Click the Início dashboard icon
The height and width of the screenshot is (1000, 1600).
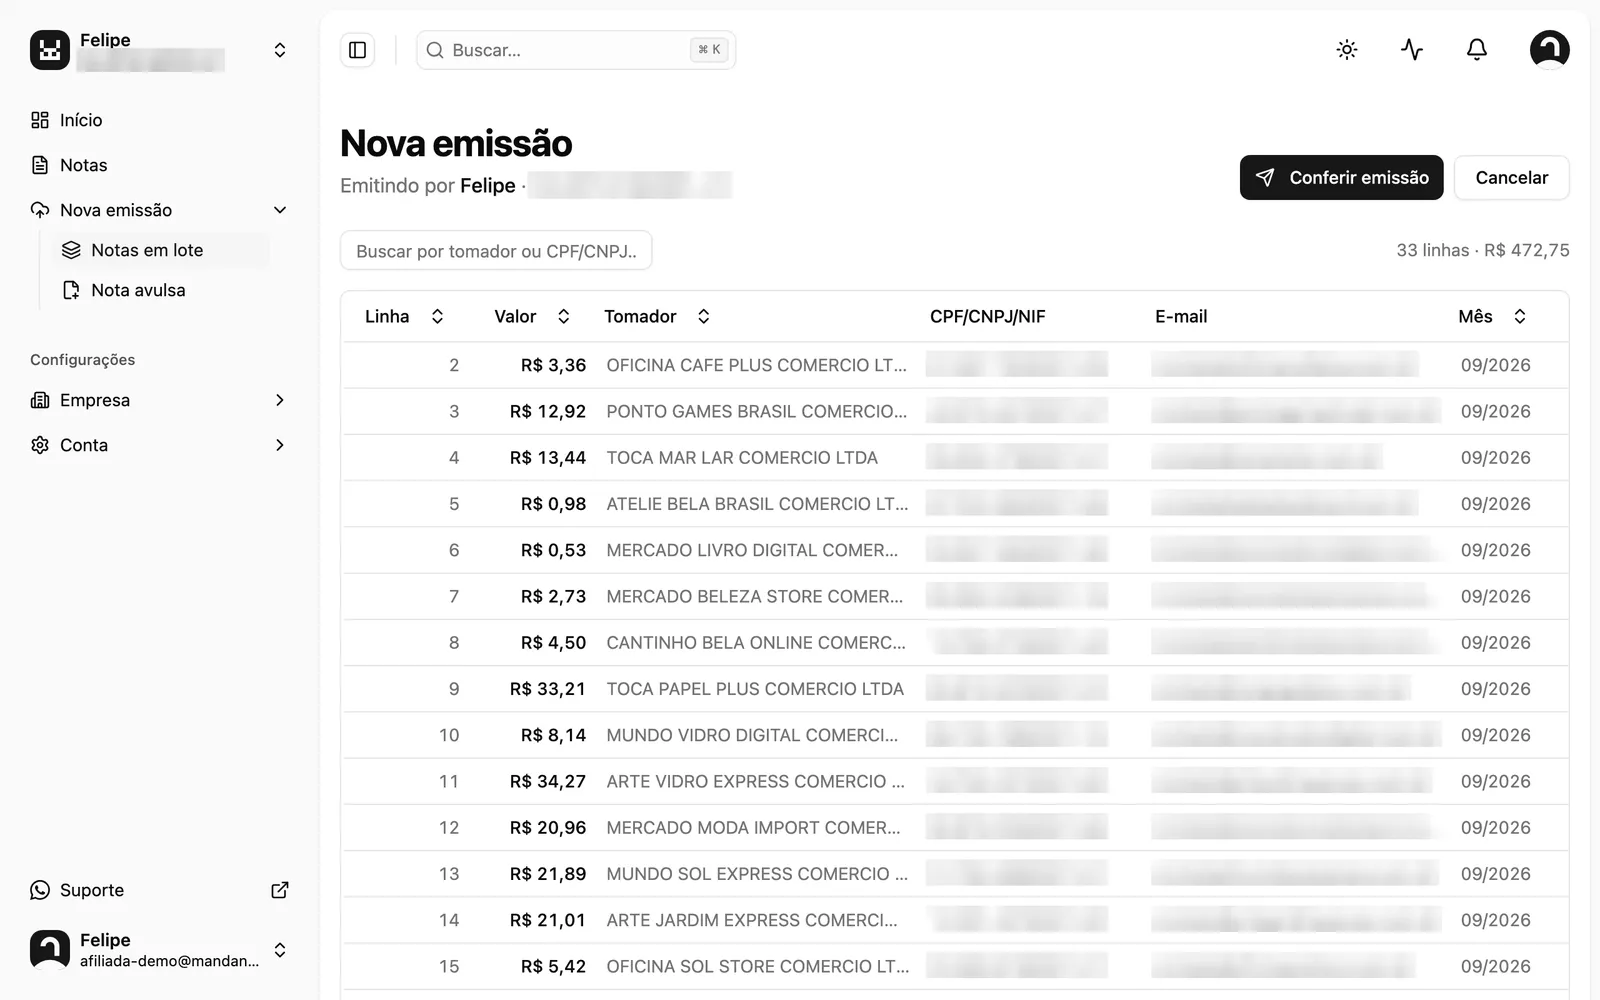point(40,120)
